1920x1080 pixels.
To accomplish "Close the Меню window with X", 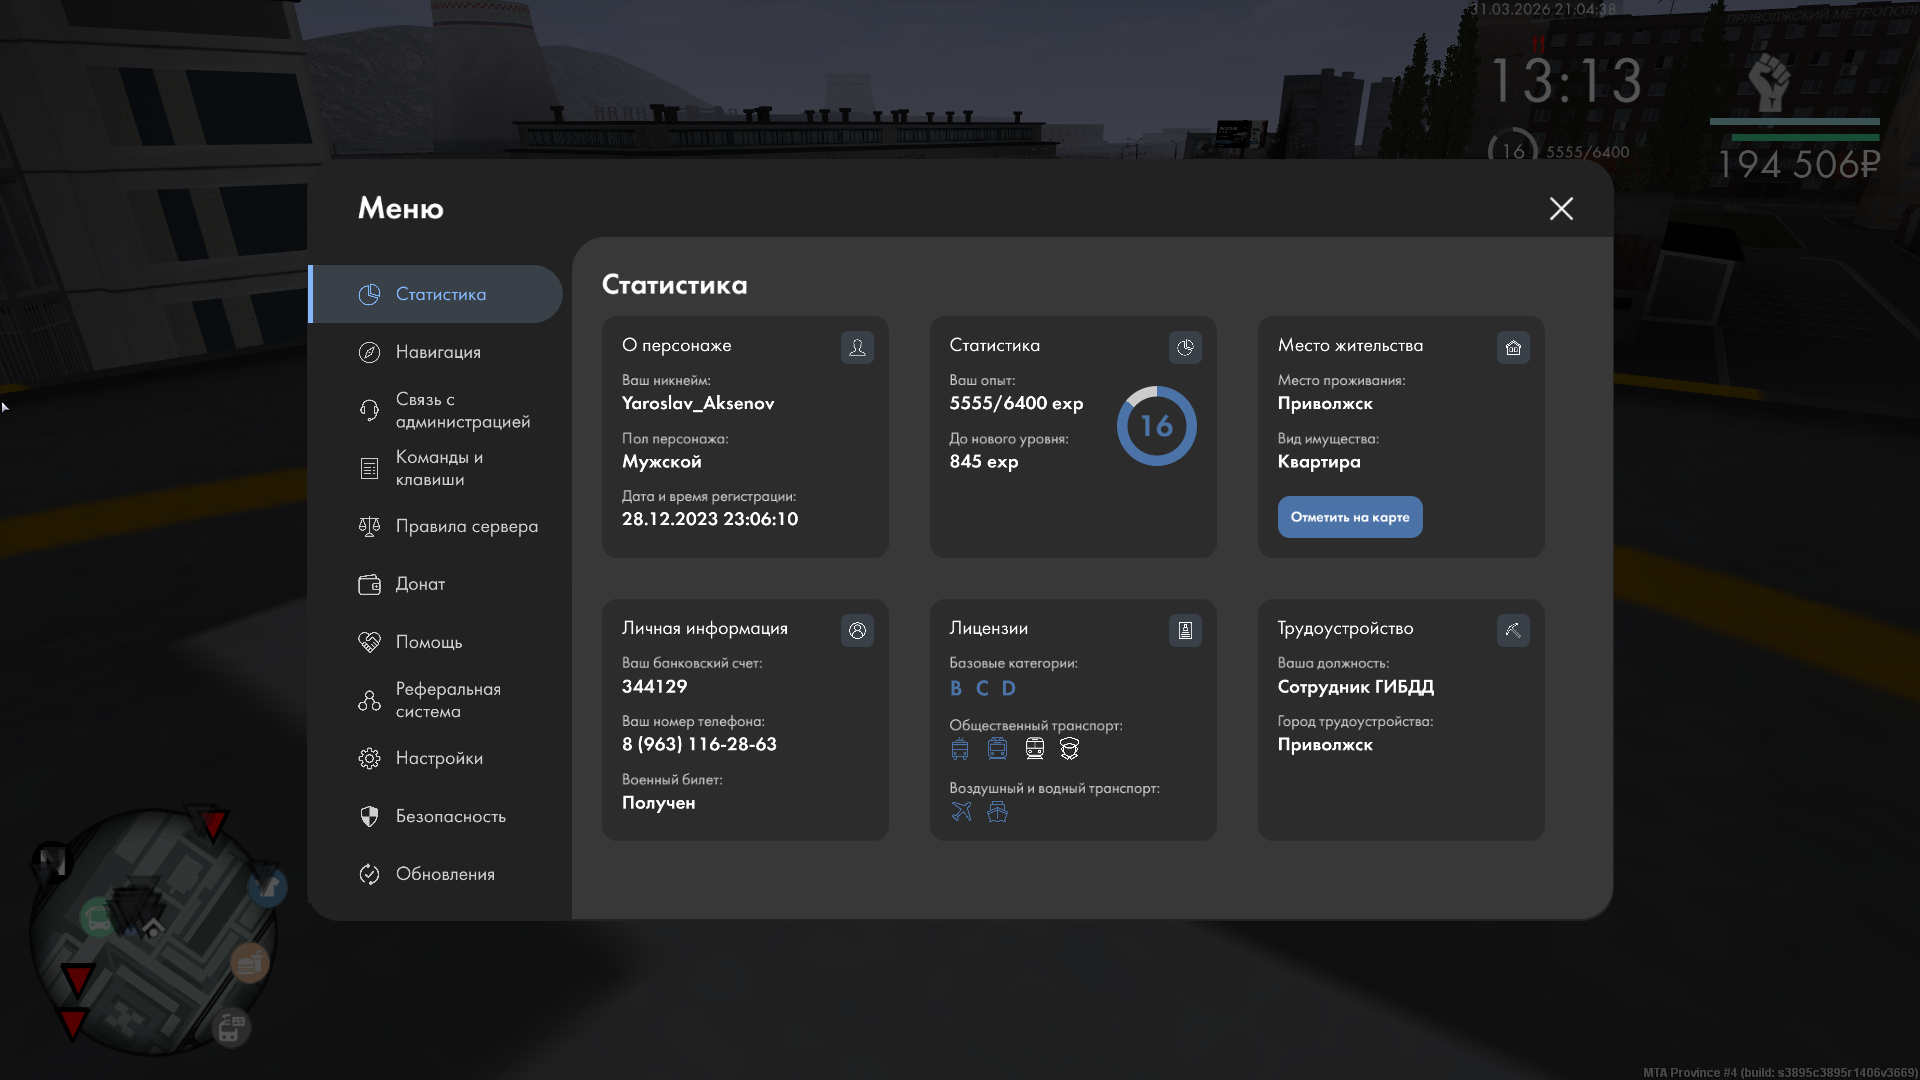I will (1561, 208).
